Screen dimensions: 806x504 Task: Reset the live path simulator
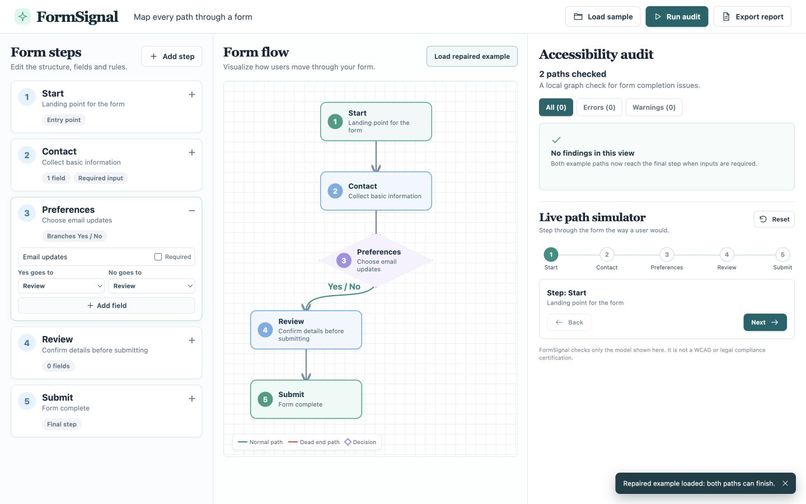(774, 219)
